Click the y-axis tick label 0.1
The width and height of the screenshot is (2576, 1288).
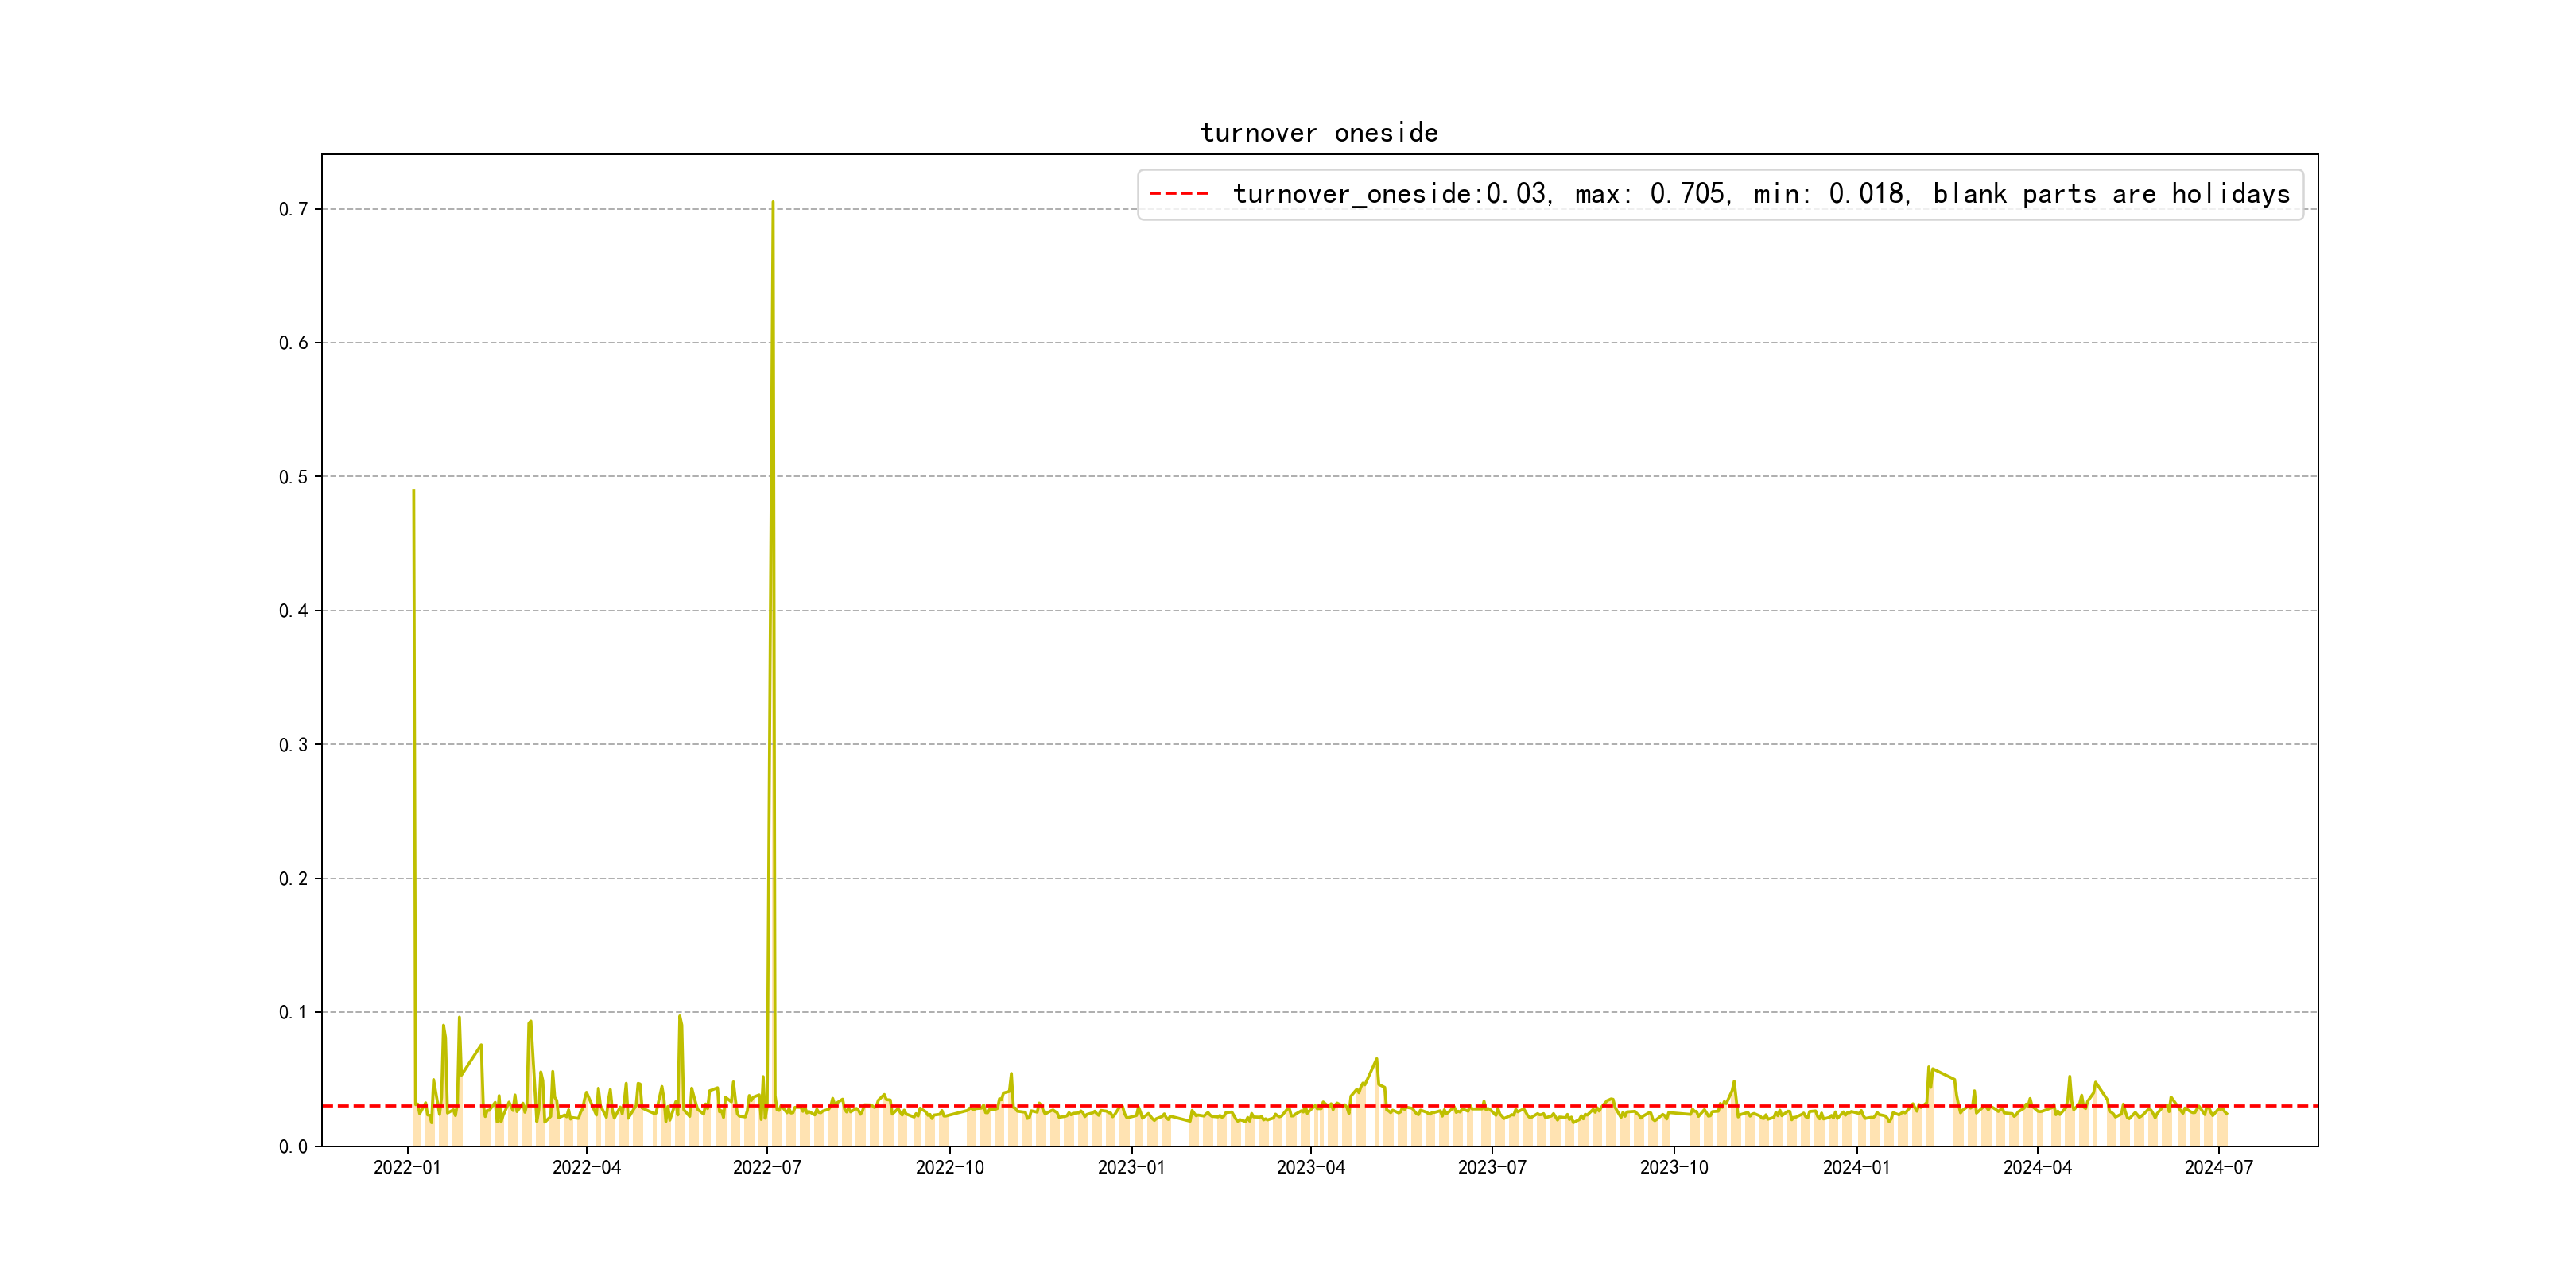click(293, 1012)
